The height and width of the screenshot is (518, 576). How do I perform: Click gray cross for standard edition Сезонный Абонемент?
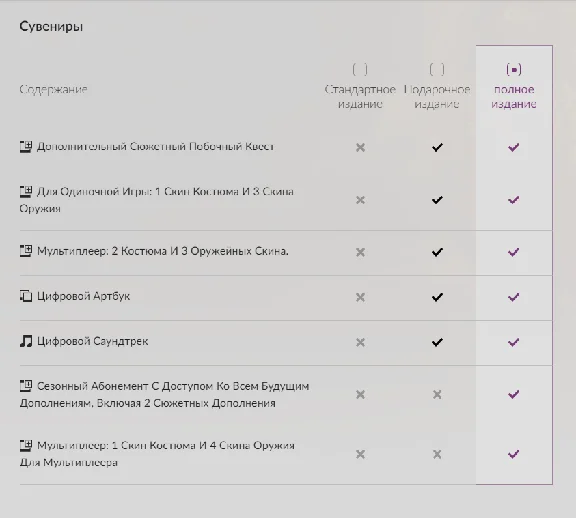click(360, 395)
